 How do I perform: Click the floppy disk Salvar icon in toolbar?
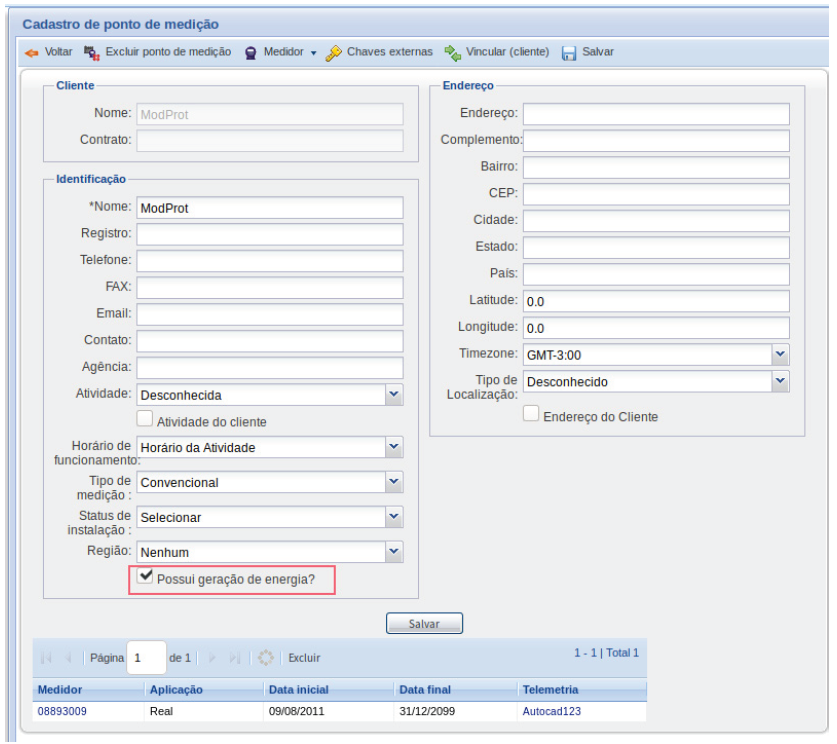(569, 52)
